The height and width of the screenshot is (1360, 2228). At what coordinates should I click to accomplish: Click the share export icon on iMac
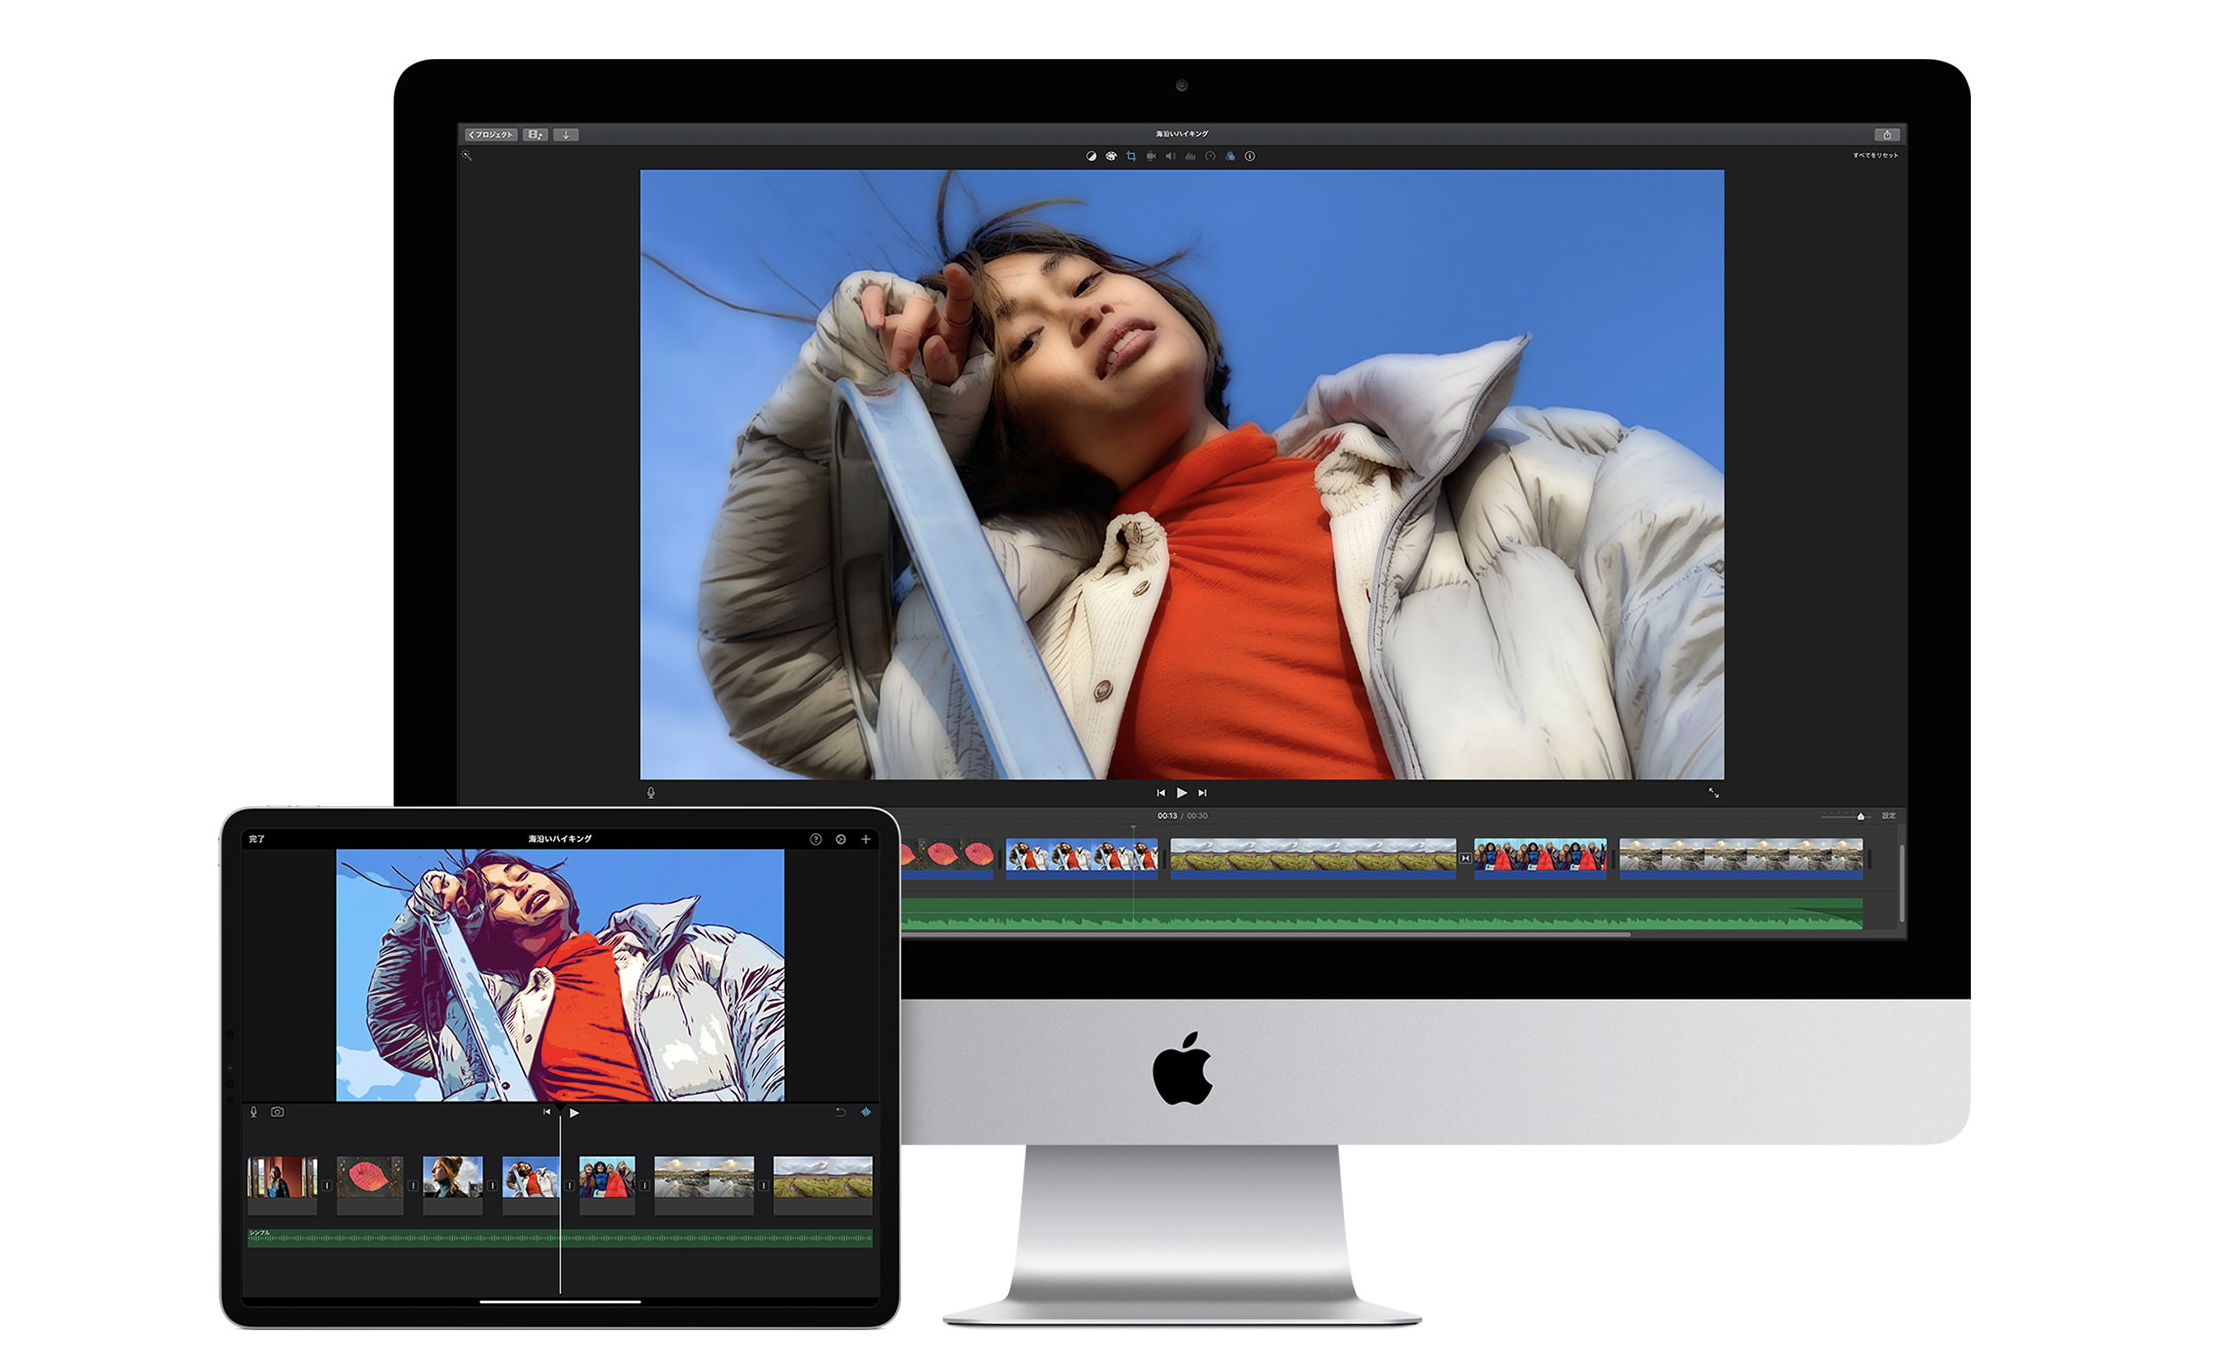click(1887, 134)
